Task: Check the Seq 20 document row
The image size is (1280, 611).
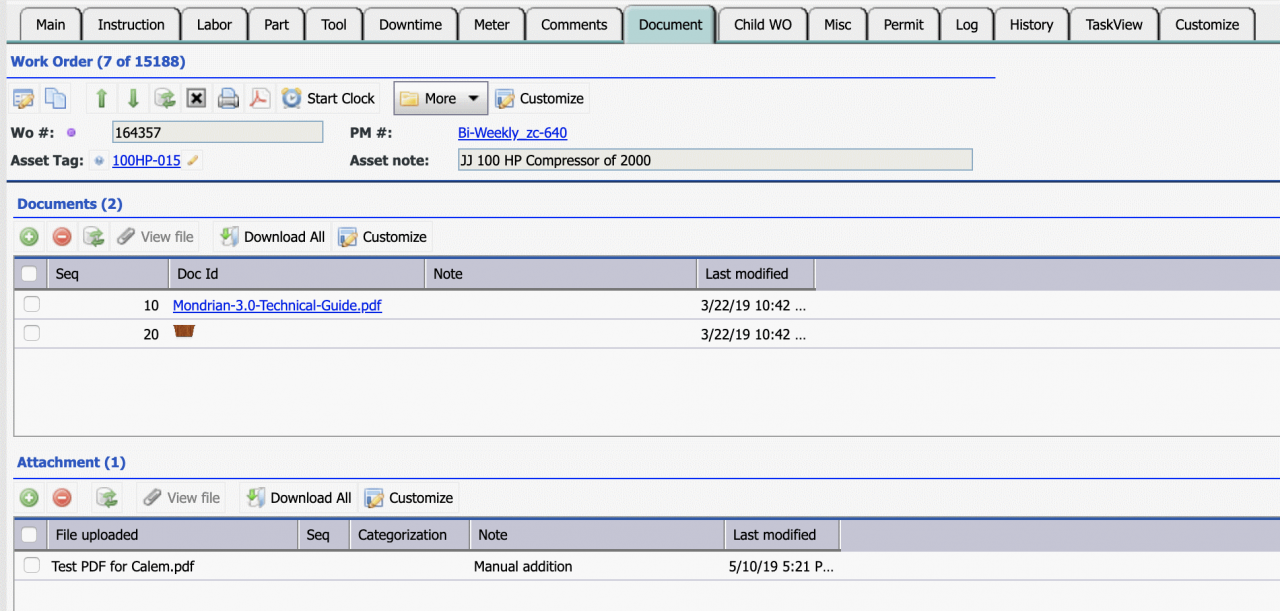Action: [32, 333]
